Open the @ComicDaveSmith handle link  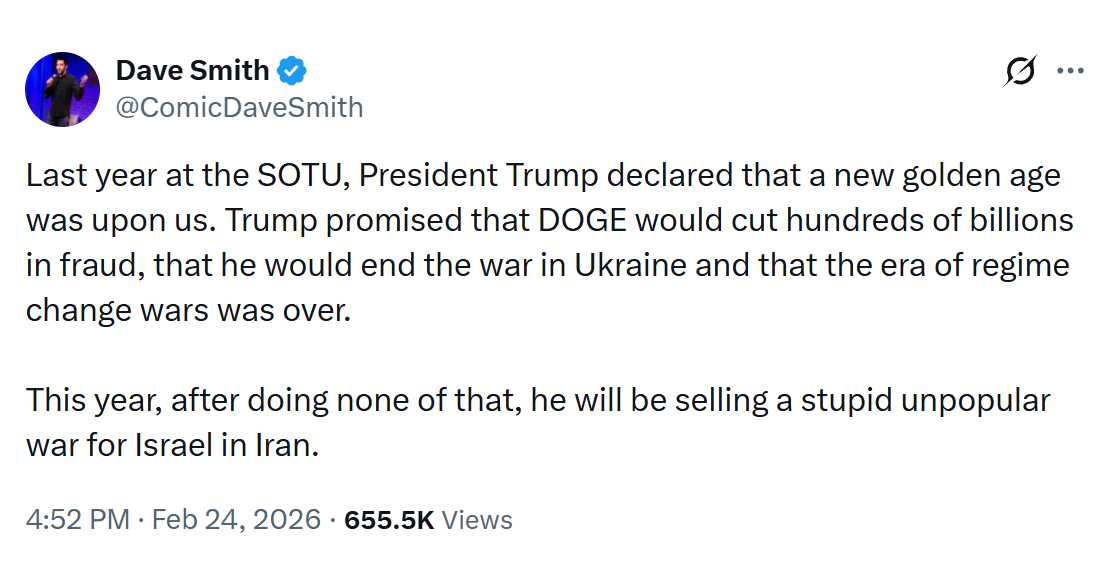coord(239,107)
